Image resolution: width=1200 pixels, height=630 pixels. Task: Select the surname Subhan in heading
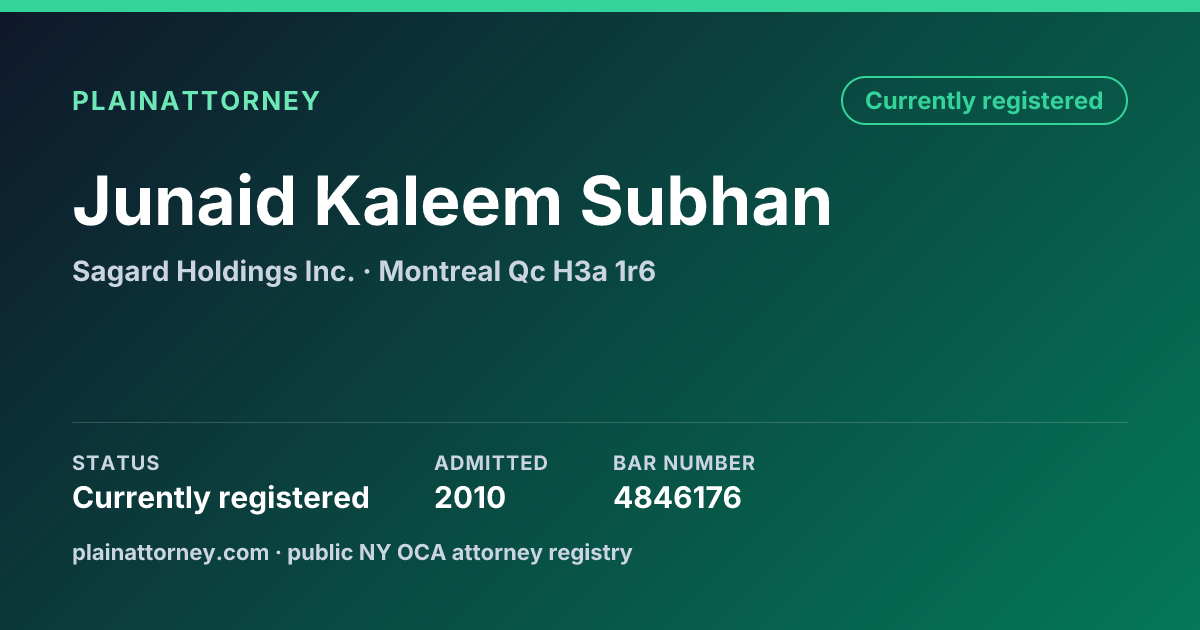coord(706,202)
